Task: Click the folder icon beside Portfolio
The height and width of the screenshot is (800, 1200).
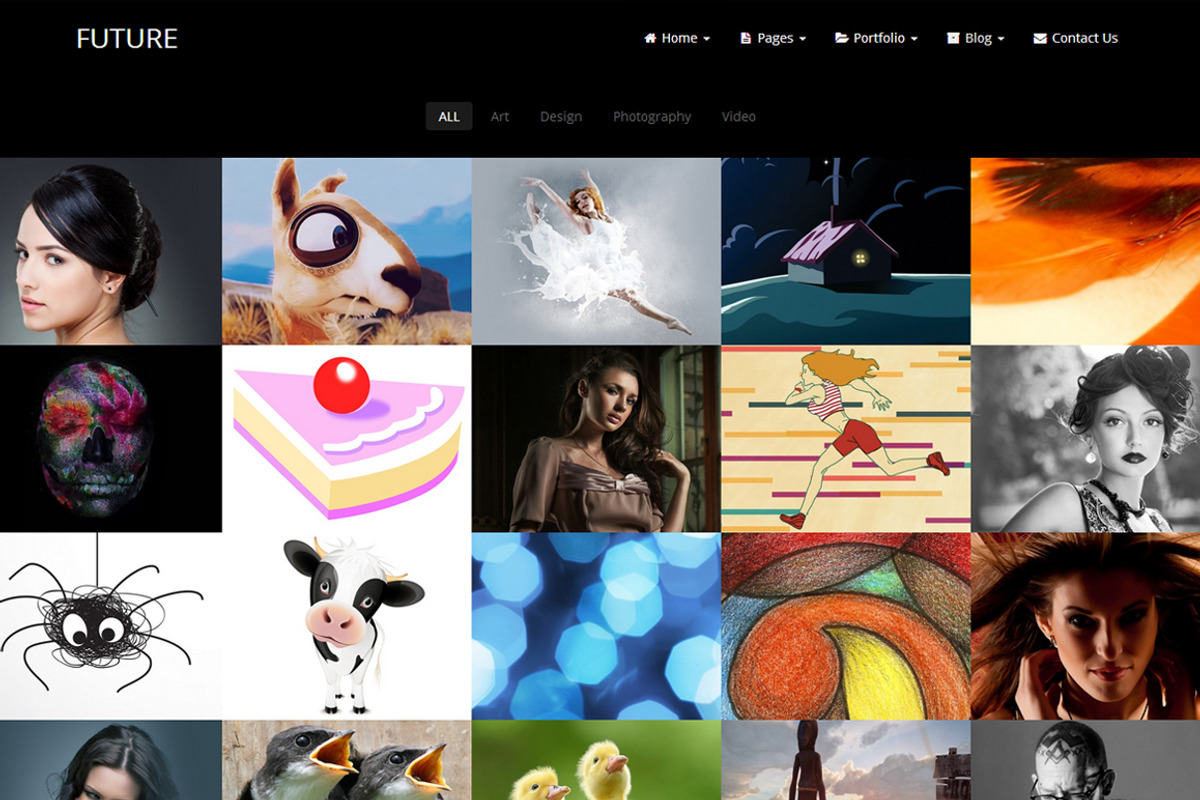Action: click(841, 38)
